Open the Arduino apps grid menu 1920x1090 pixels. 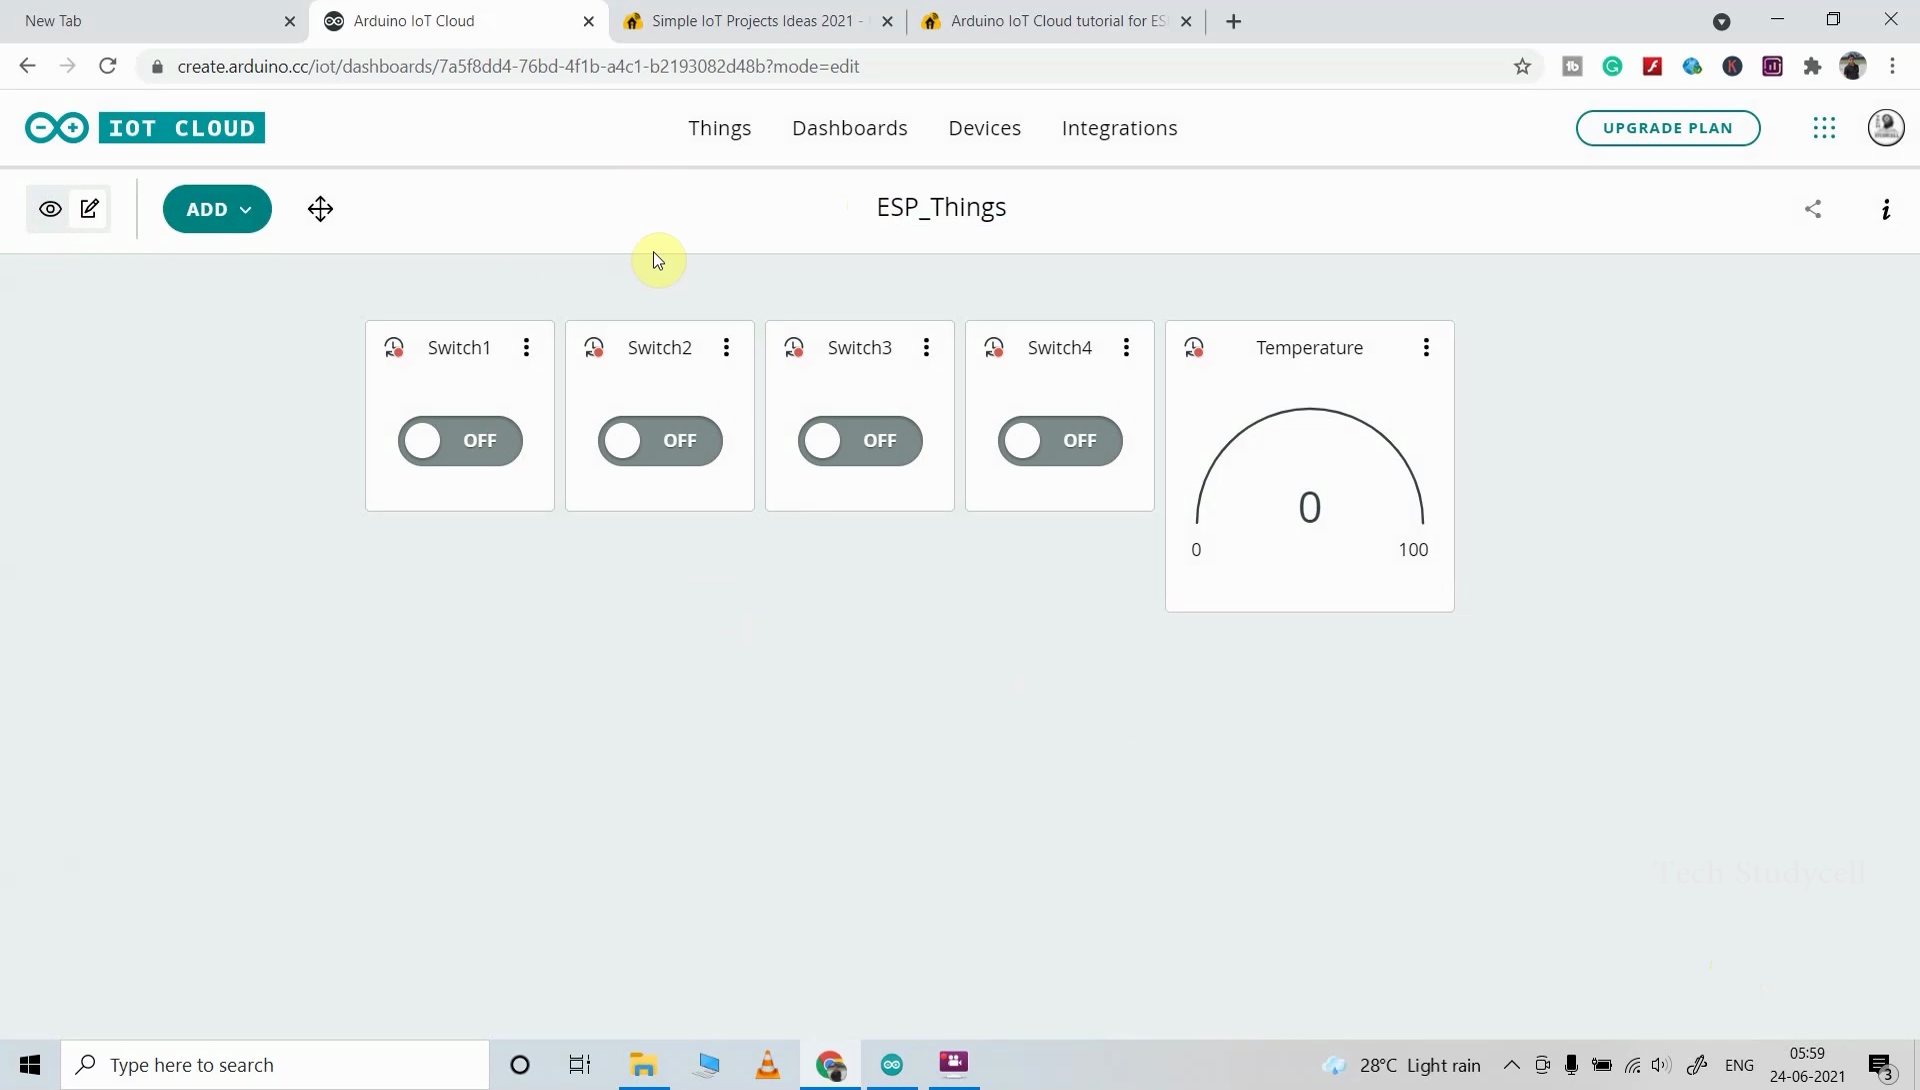click(1824, 128)
